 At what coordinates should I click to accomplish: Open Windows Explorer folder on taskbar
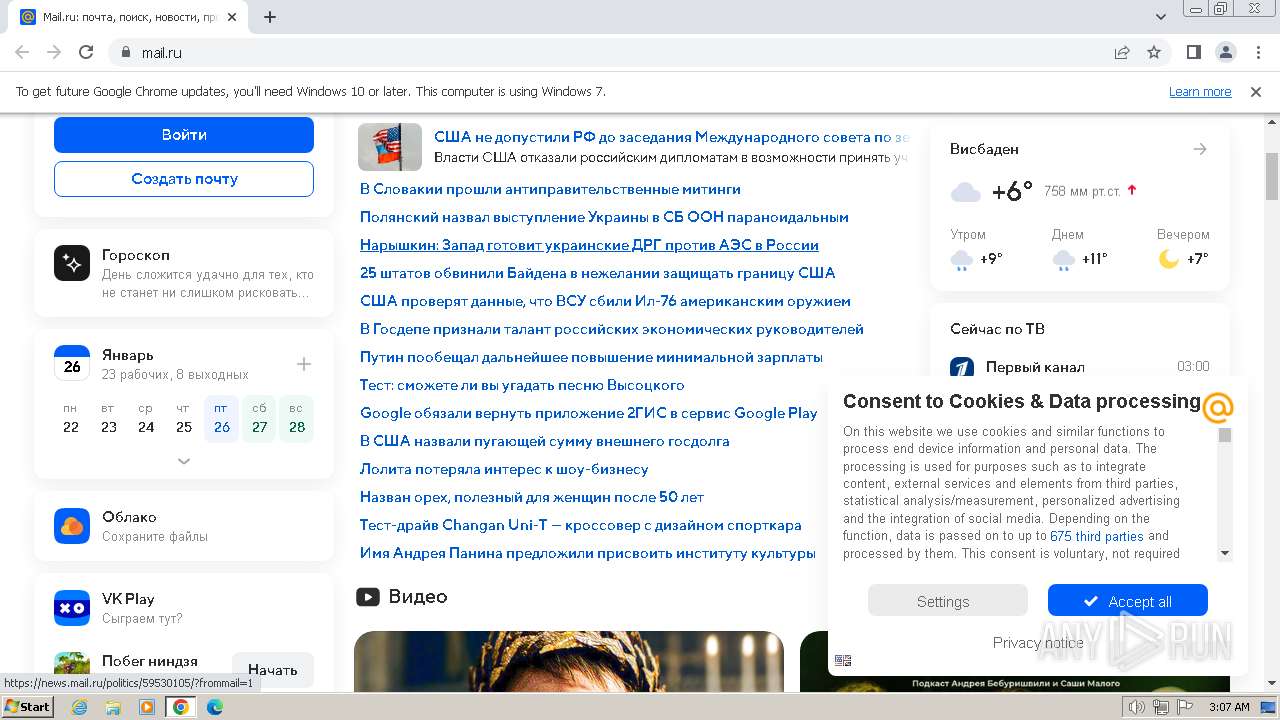click(x=113, y=707)
